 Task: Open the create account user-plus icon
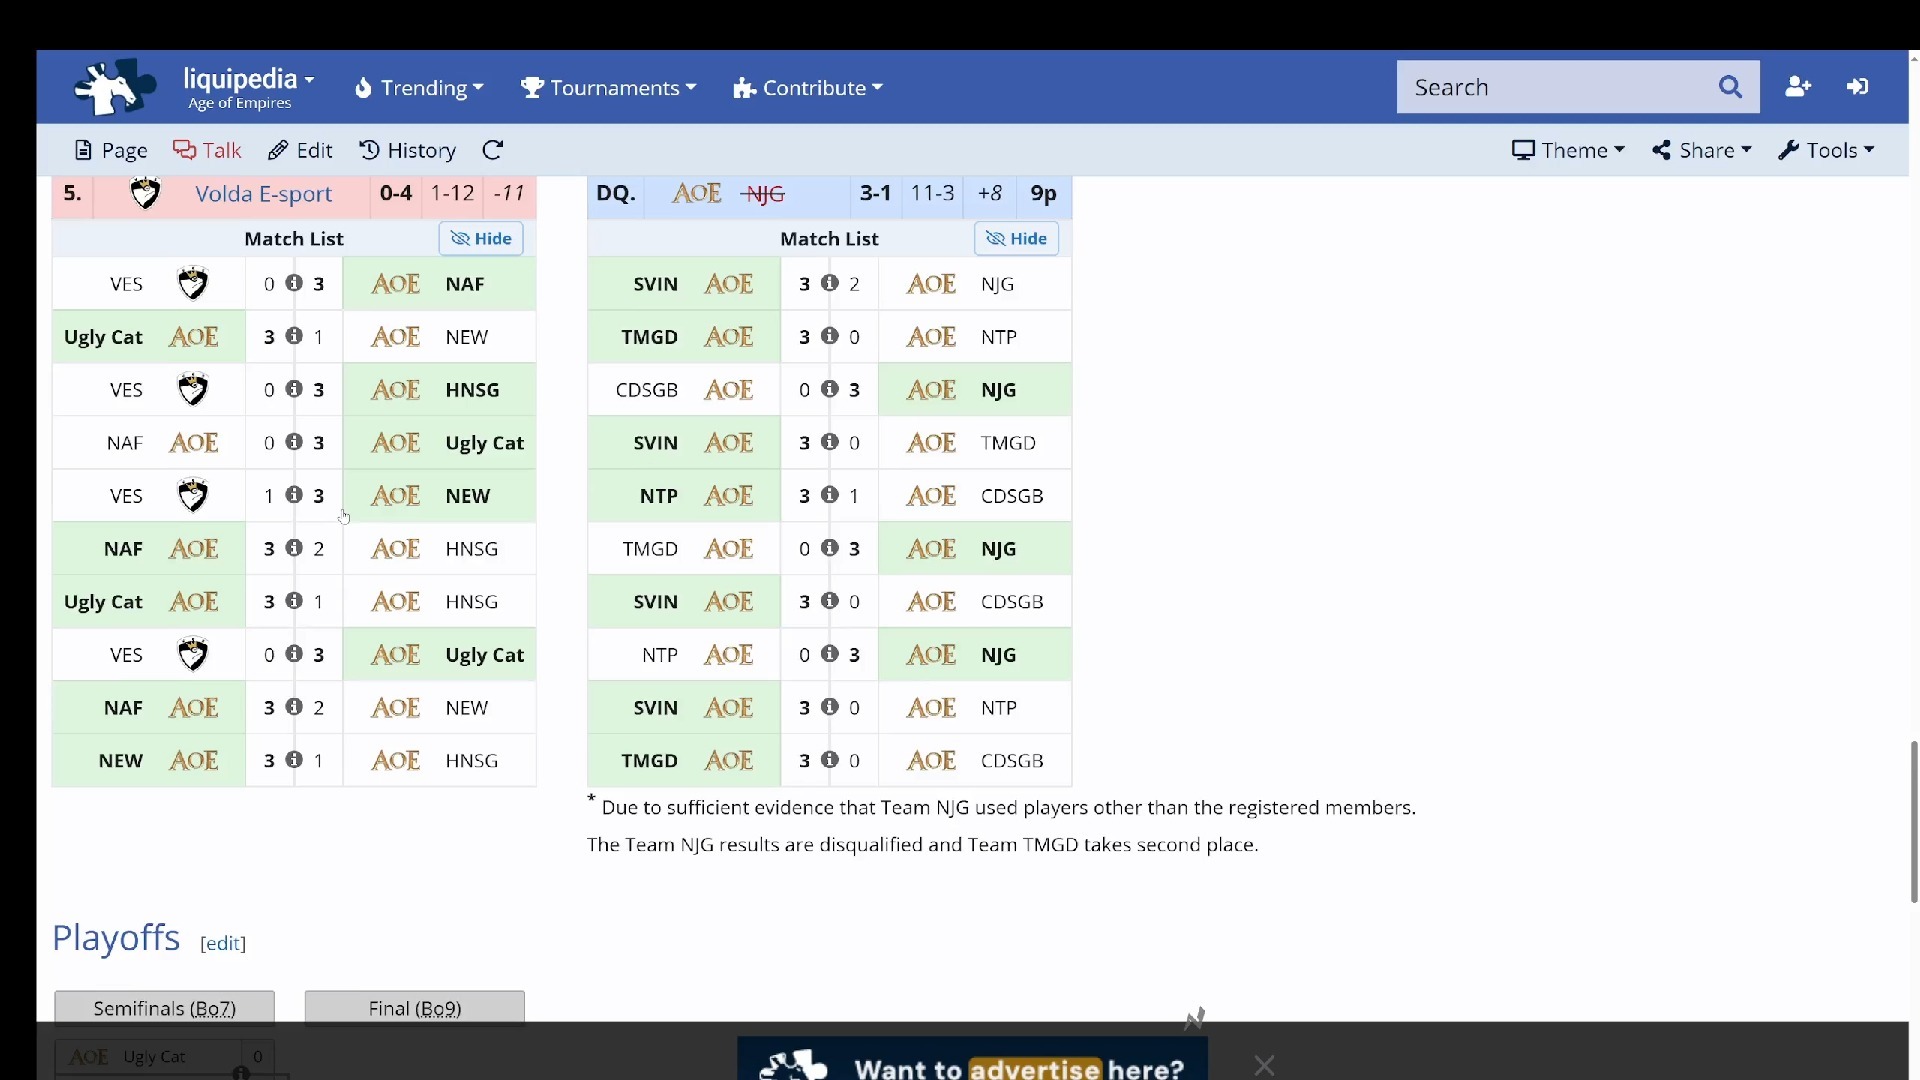click(1798, 87)
